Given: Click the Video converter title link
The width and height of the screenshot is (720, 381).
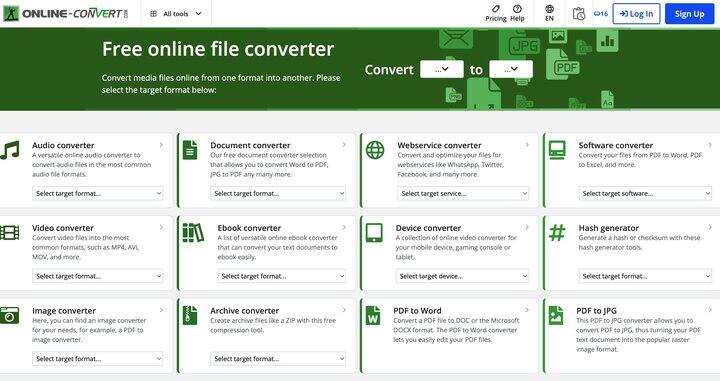Looking at the screenshot, I should (x=62, y=228).
